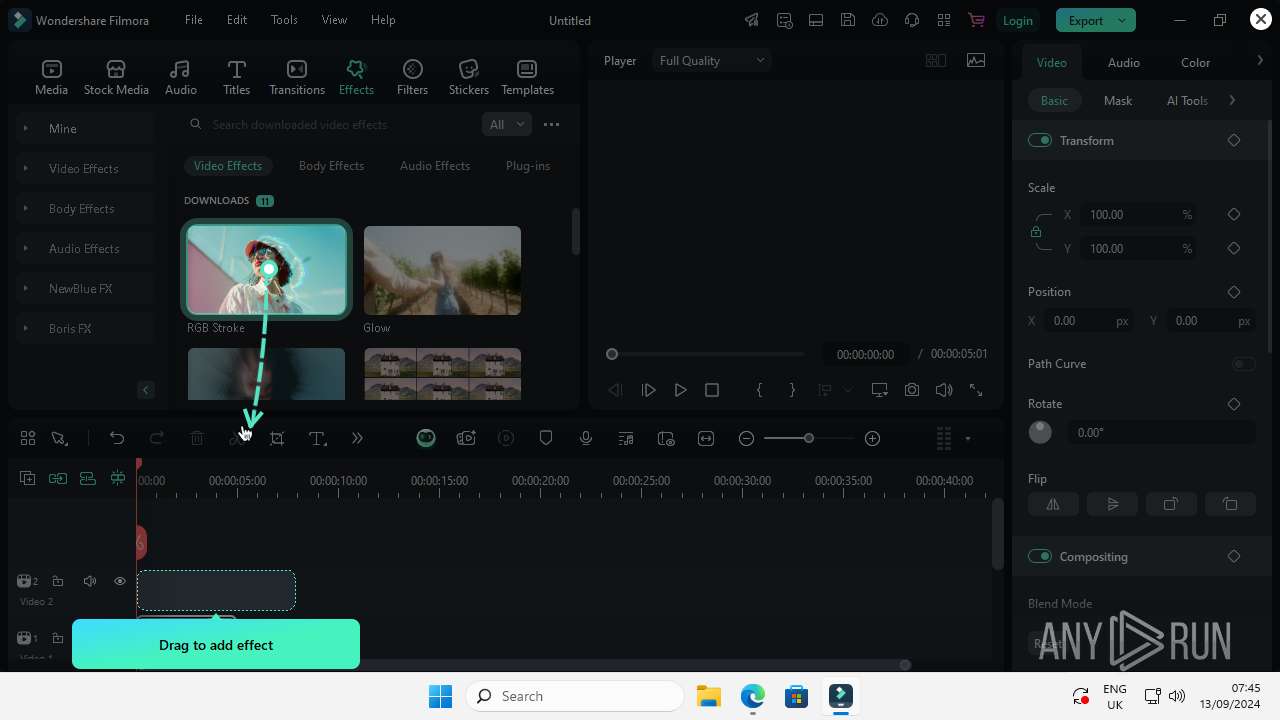Select the Audio Effects filter pill
The height and width of the screenshot is (720, 1280).
point(435,166)
